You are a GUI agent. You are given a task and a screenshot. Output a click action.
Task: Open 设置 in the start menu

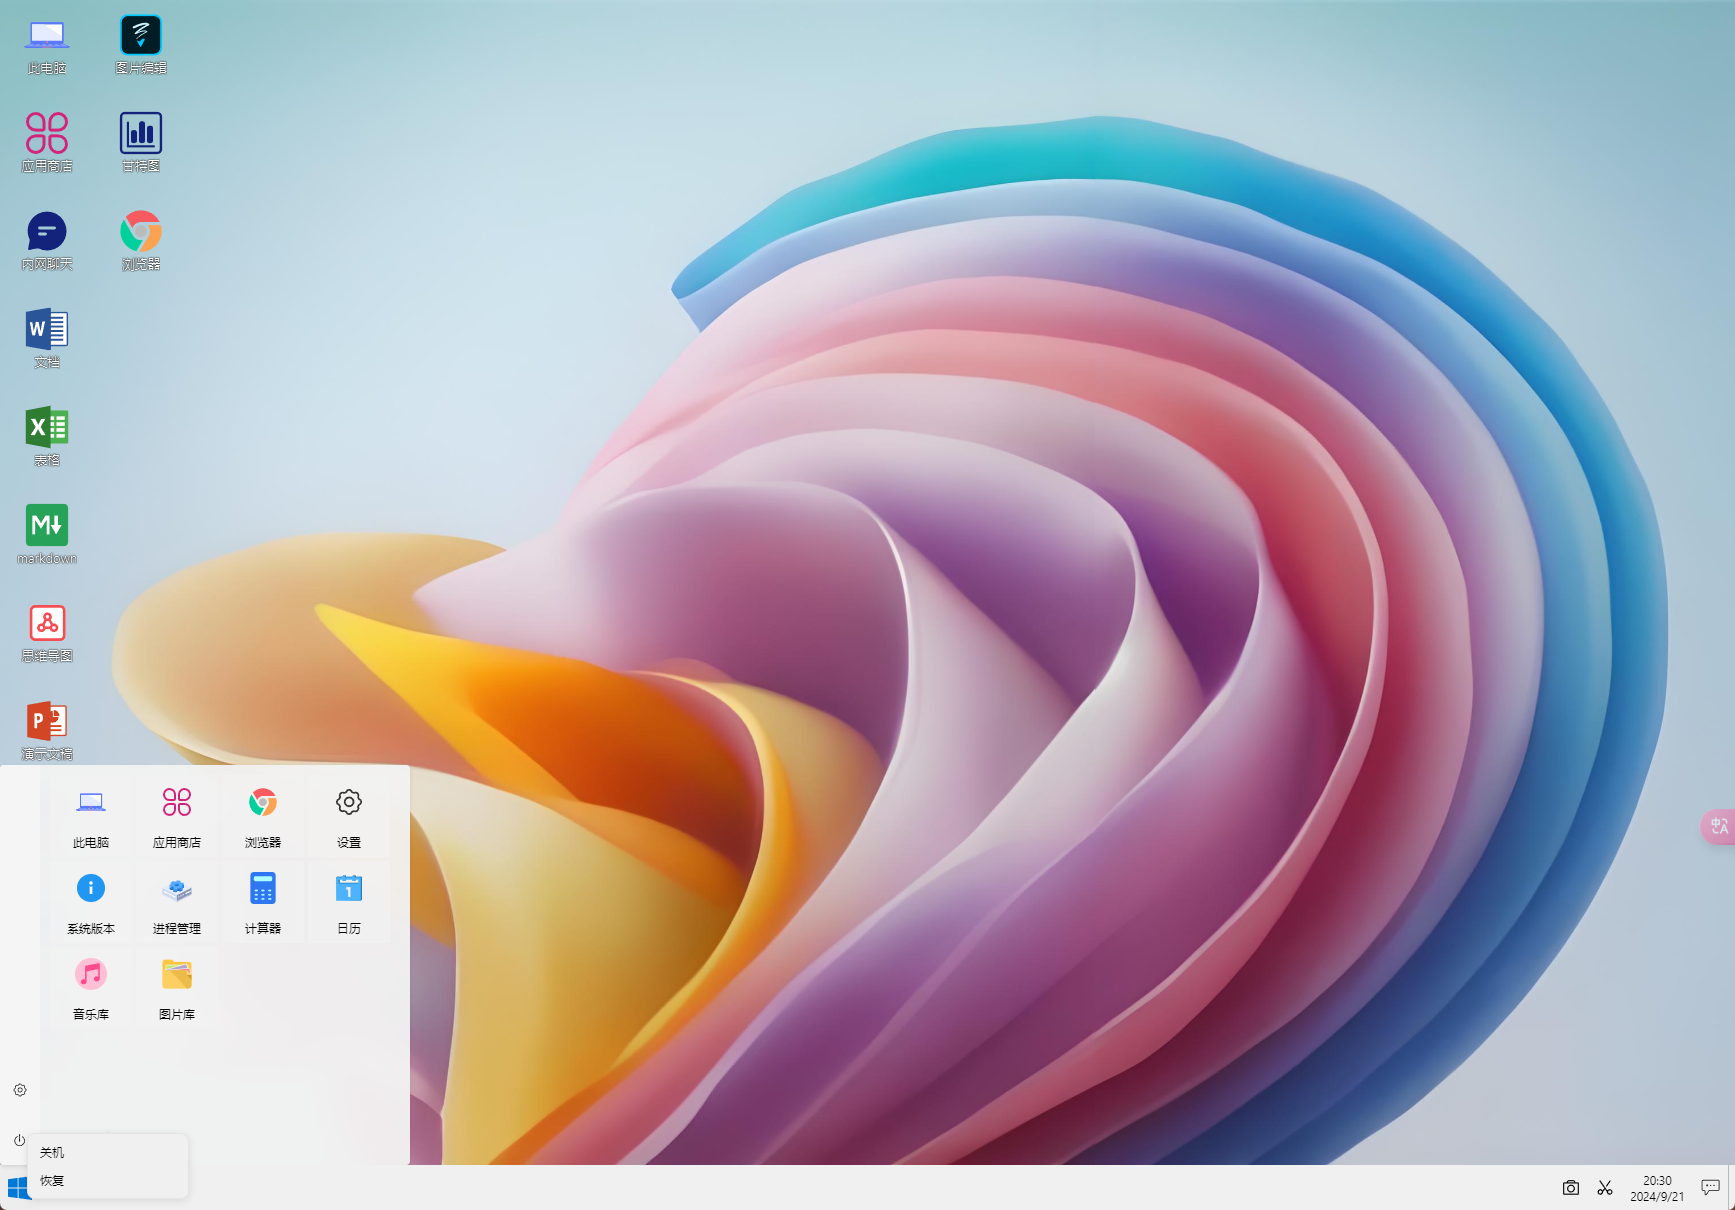pos(349,817)
